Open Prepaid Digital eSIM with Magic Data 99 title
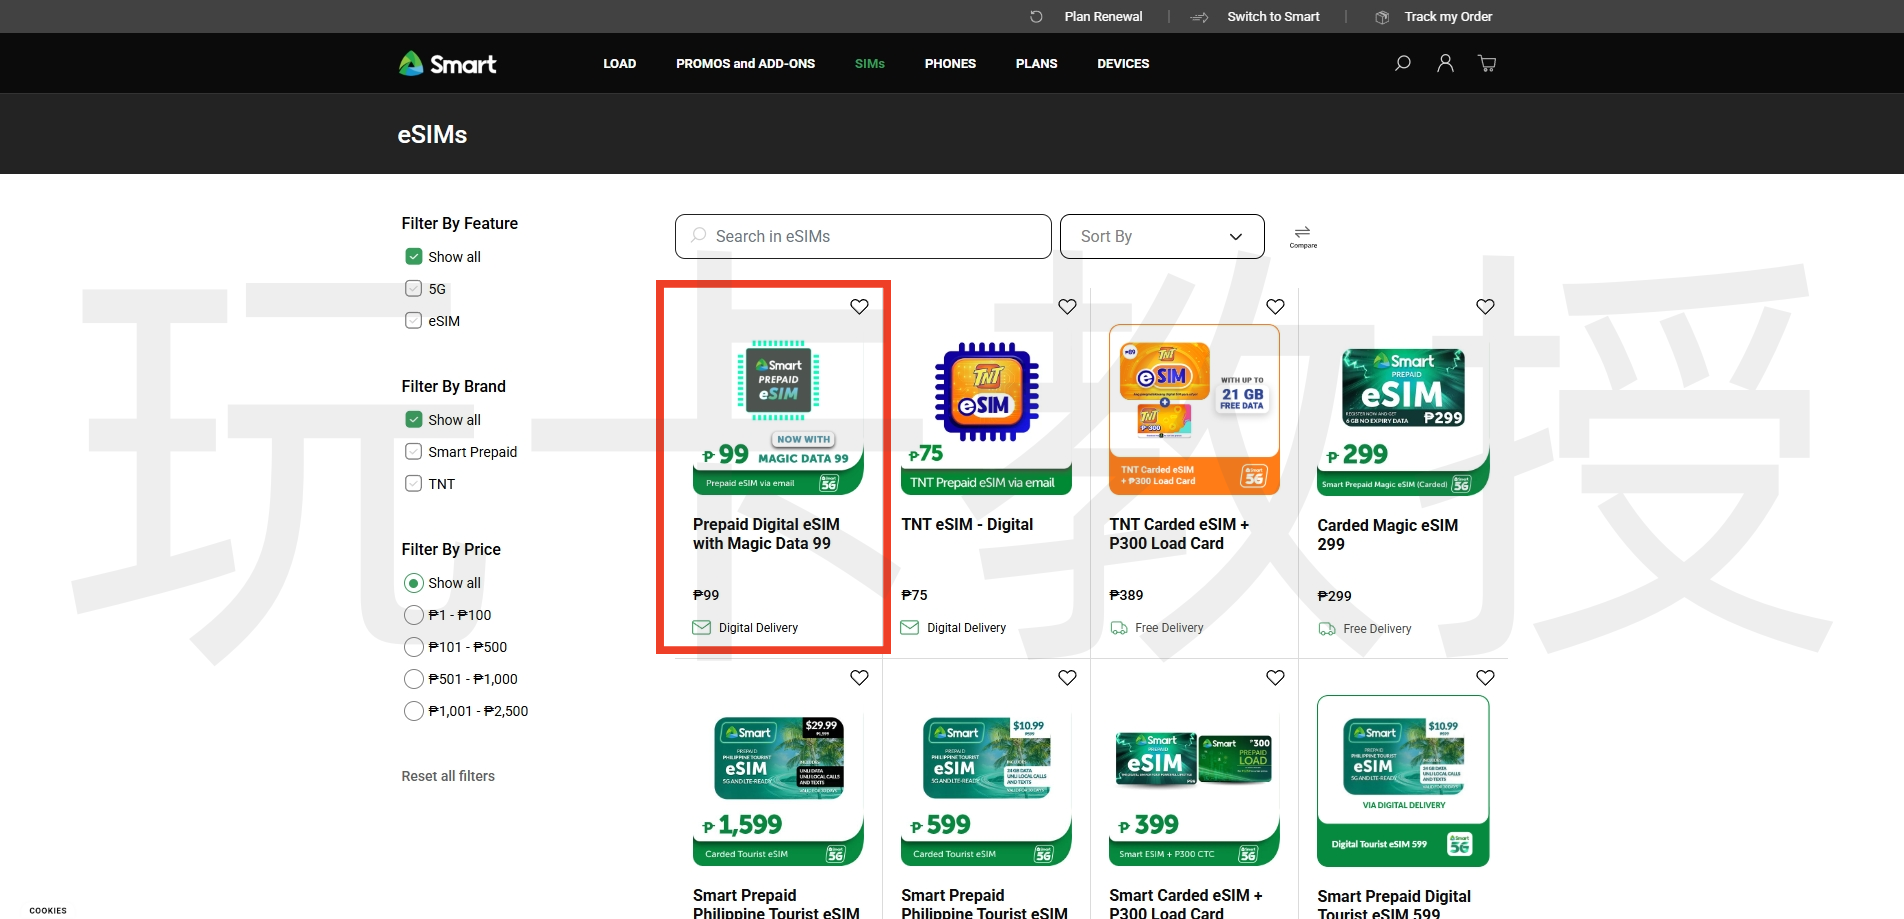This screenshot has width=1904, height=919. click(766, 534)
